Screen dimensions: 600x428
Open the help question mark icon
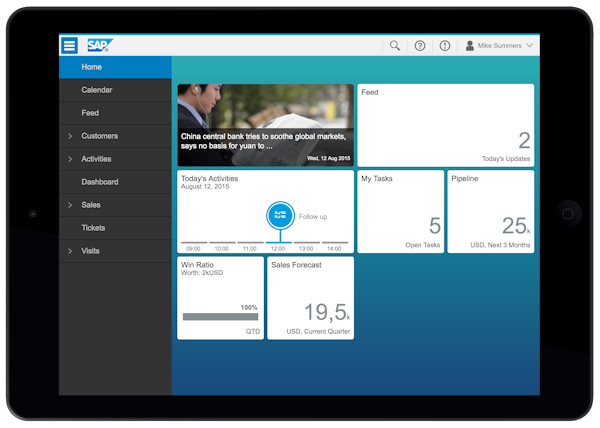coord(420,45)
